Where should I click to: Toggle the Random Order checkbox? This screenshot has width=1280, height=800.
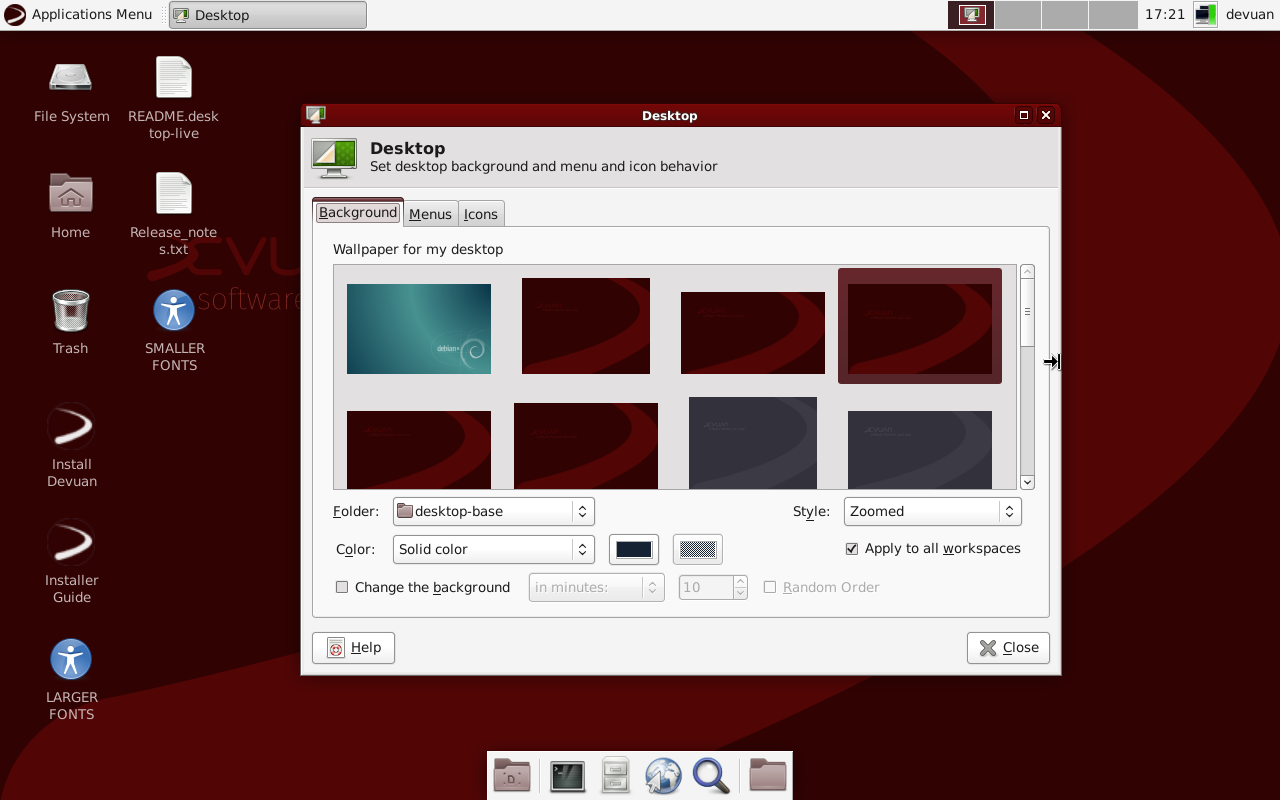(x=770, y=587)
